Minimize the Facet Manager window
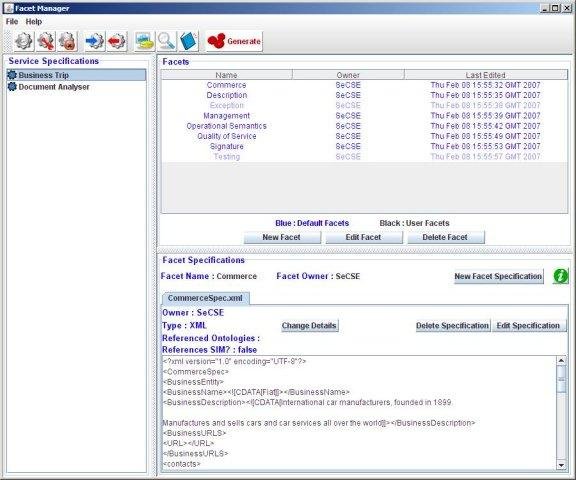The image size is (576, 480). coord(546,8)
